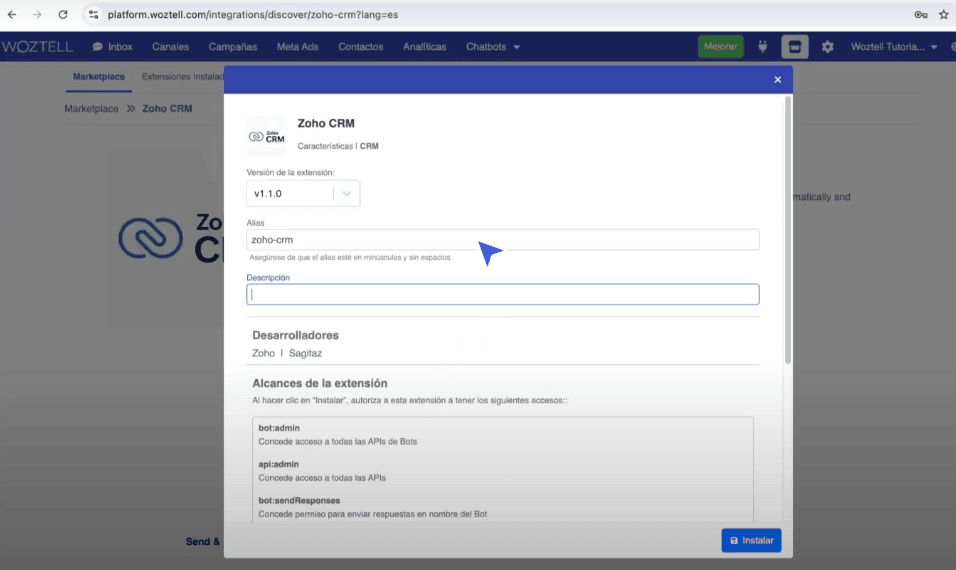Open site info icon in address bar
Image resolution: width=956 pixels, height=570 pixels.
coord(93,15)
